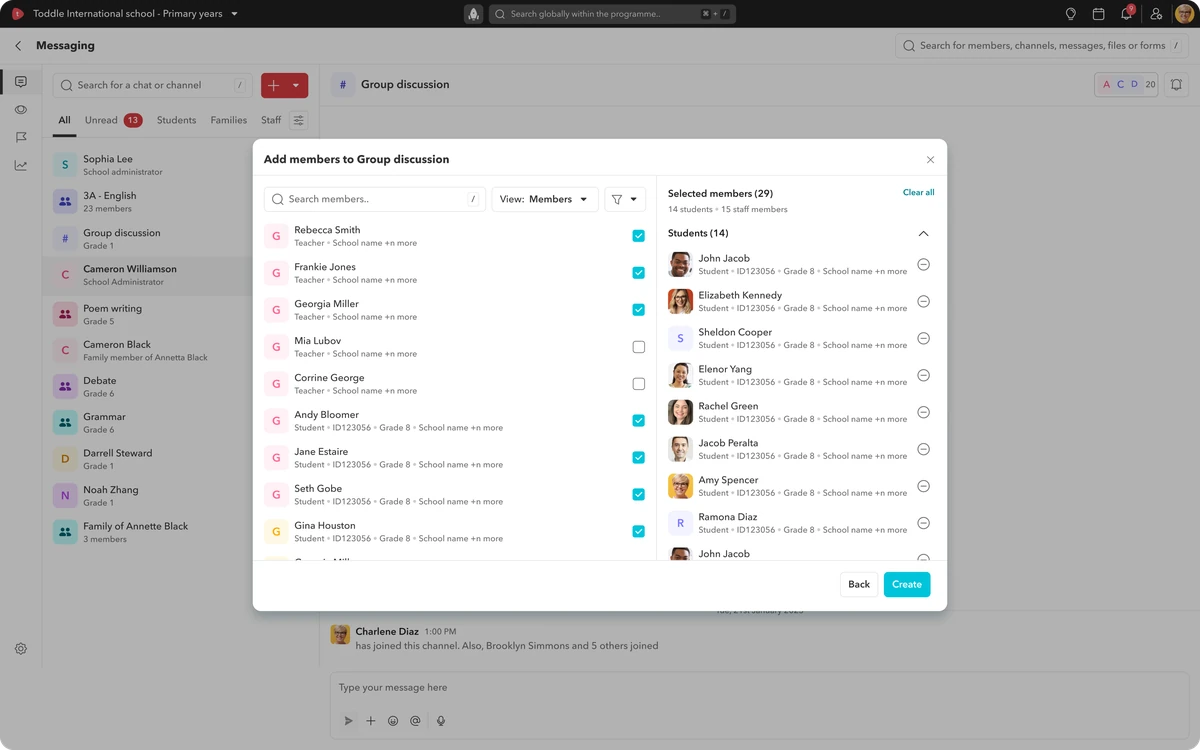Open notifications bell in top bar
Screen dimensions: 1200x750
click(x=1126, y=14)
